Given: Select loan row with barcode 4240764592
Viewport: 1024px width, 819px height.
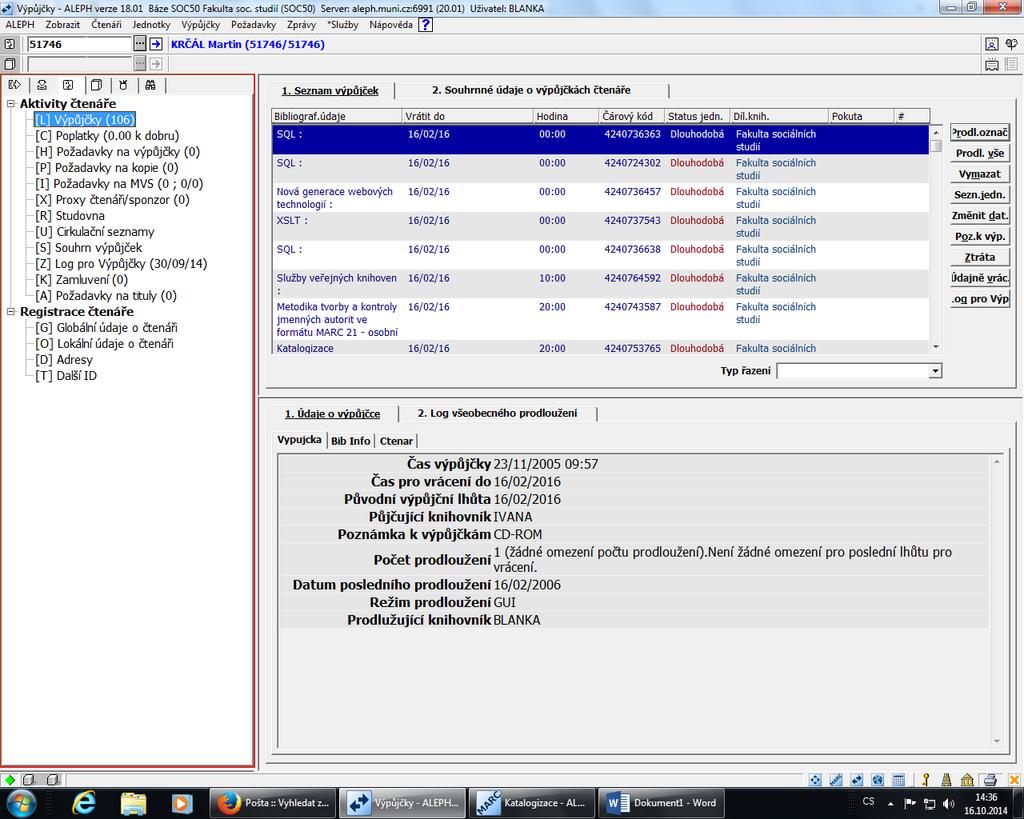Looking at the screenshot, I should click(x=600, y=284).
